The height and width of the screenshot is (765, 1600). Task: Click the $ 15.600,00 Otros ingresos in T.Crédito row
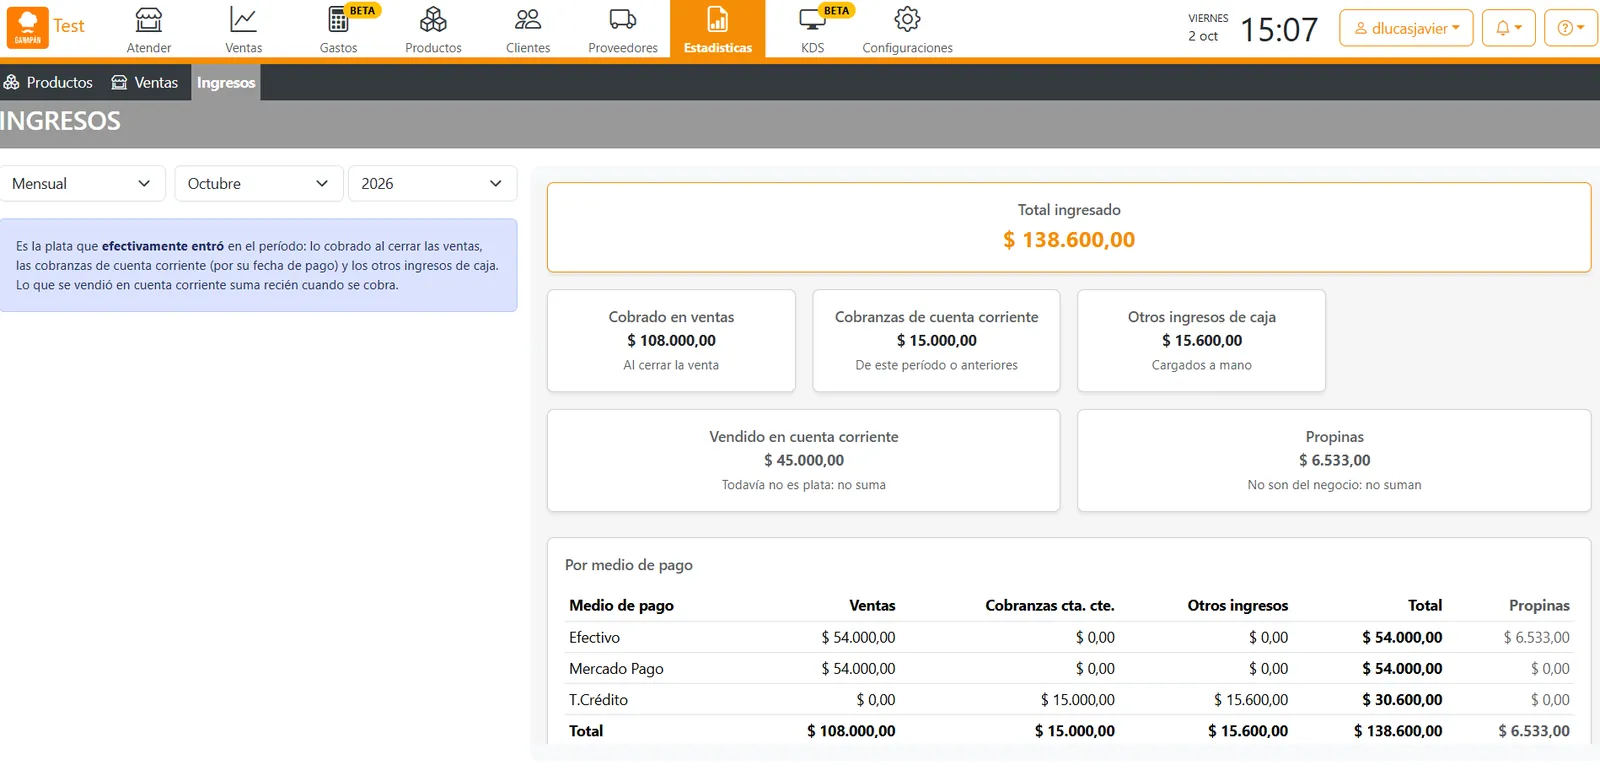[1251, 699]
